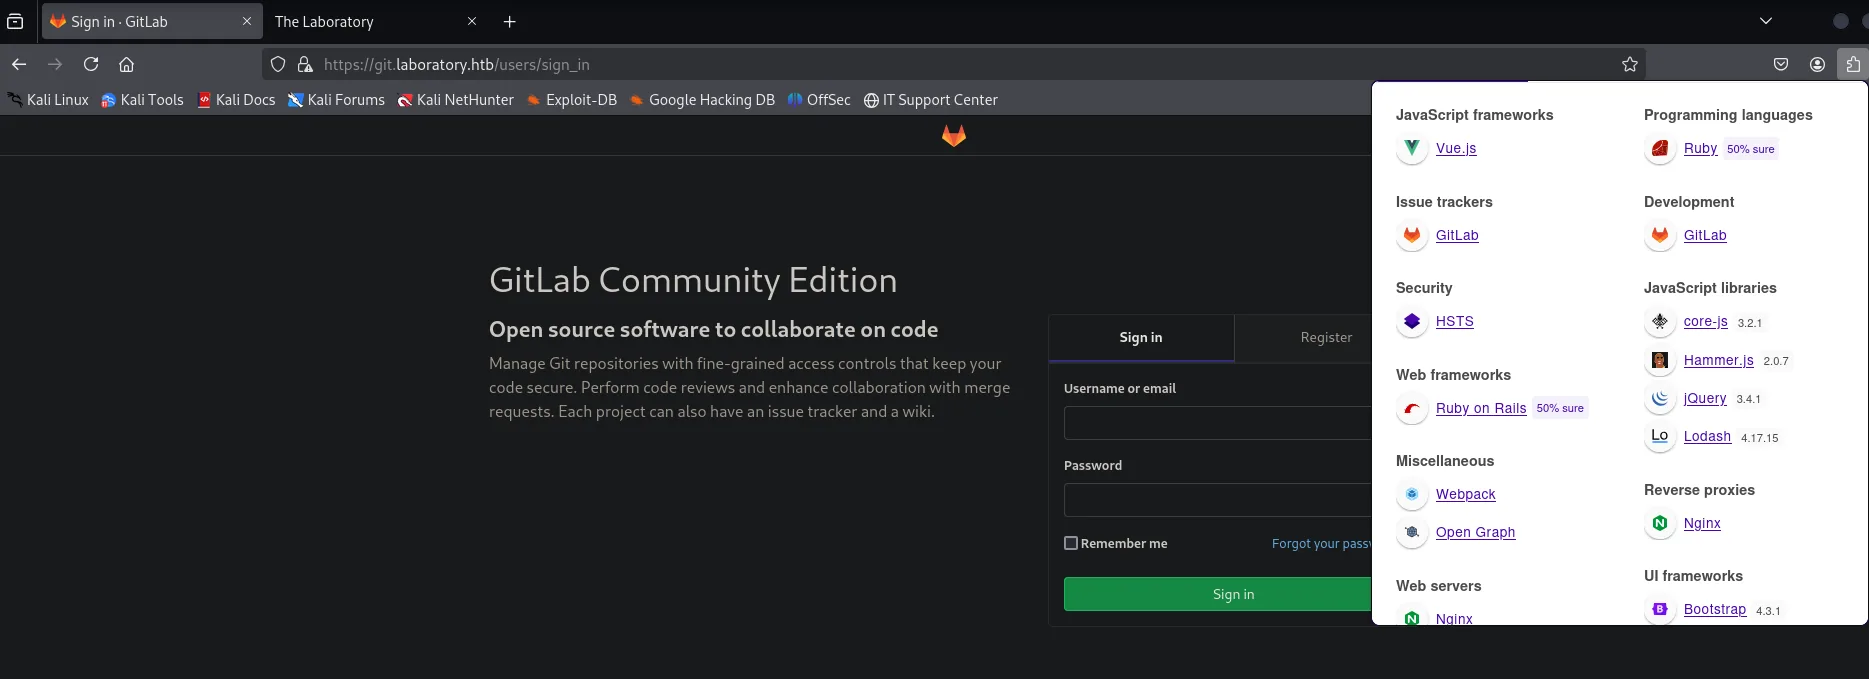Click the Lodash icon
The image size is (1869, 679).
pos(1660,436)
